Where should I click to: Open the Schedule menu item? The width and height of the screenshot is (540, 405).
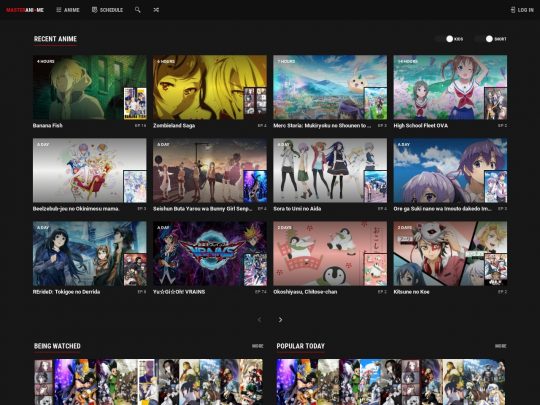coord(107,10)
